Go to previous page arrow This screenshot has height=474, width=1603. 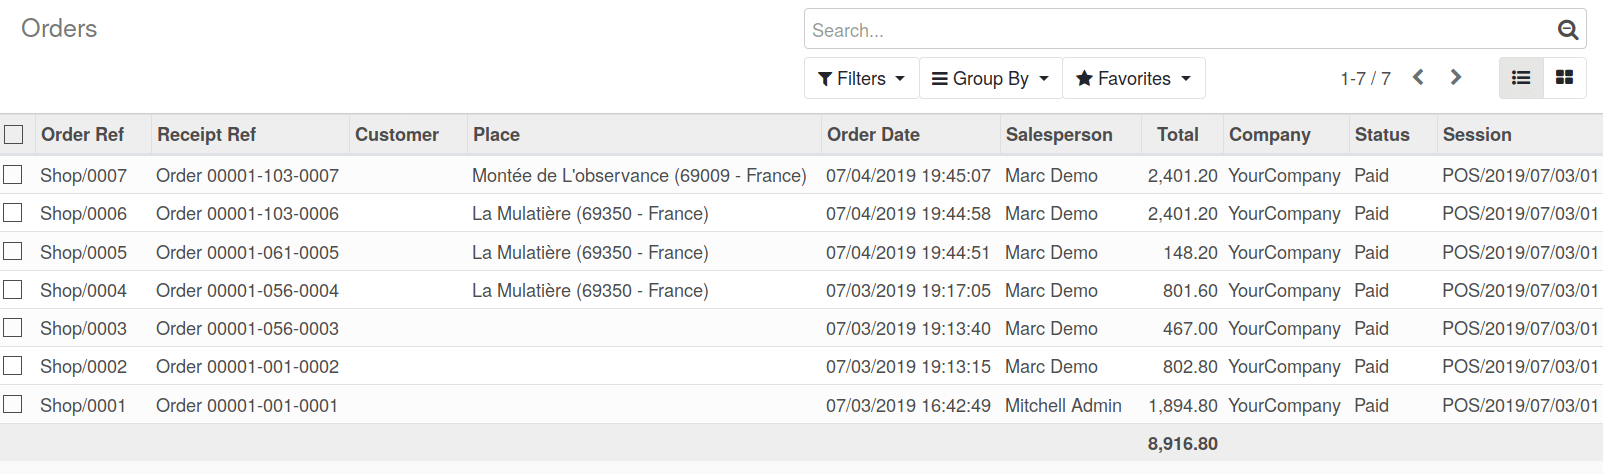click(1418, 77)
